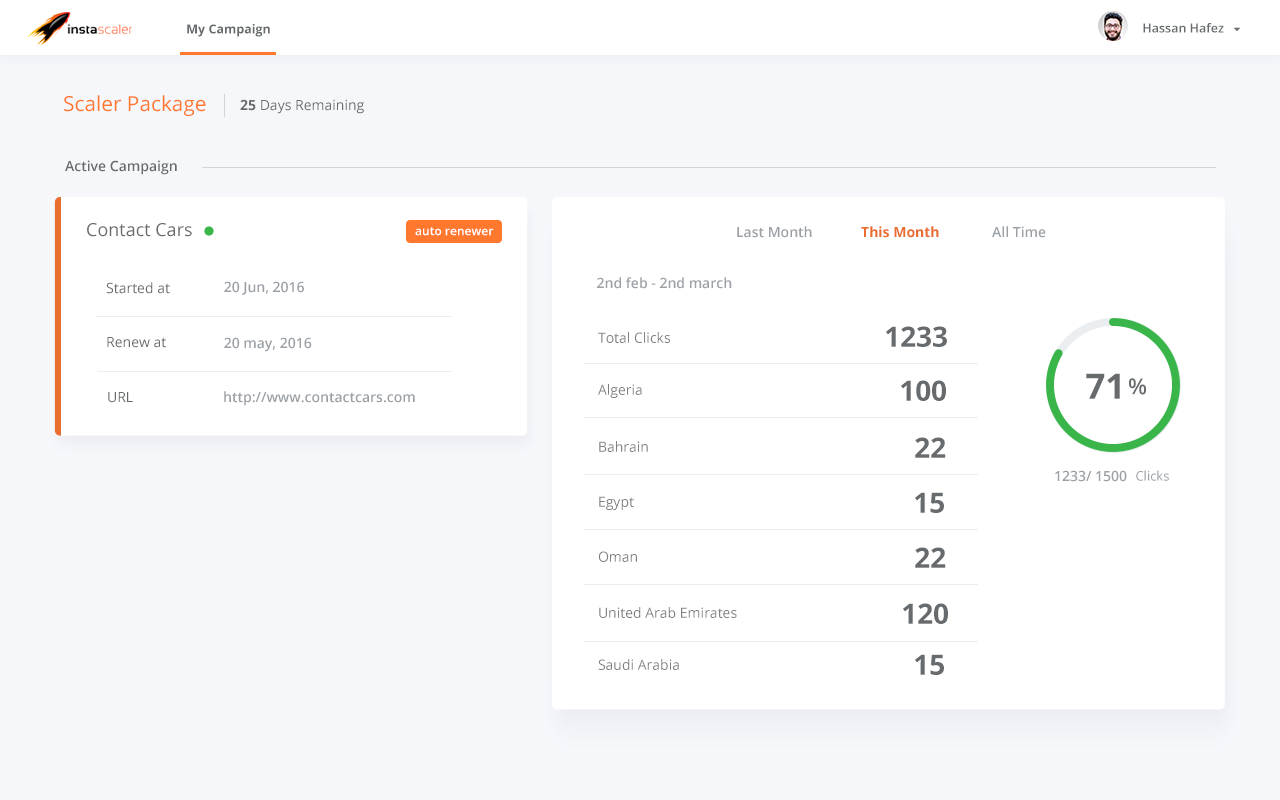
Task: Click Algeria's 100 clicks value
Action: (923, 391)
